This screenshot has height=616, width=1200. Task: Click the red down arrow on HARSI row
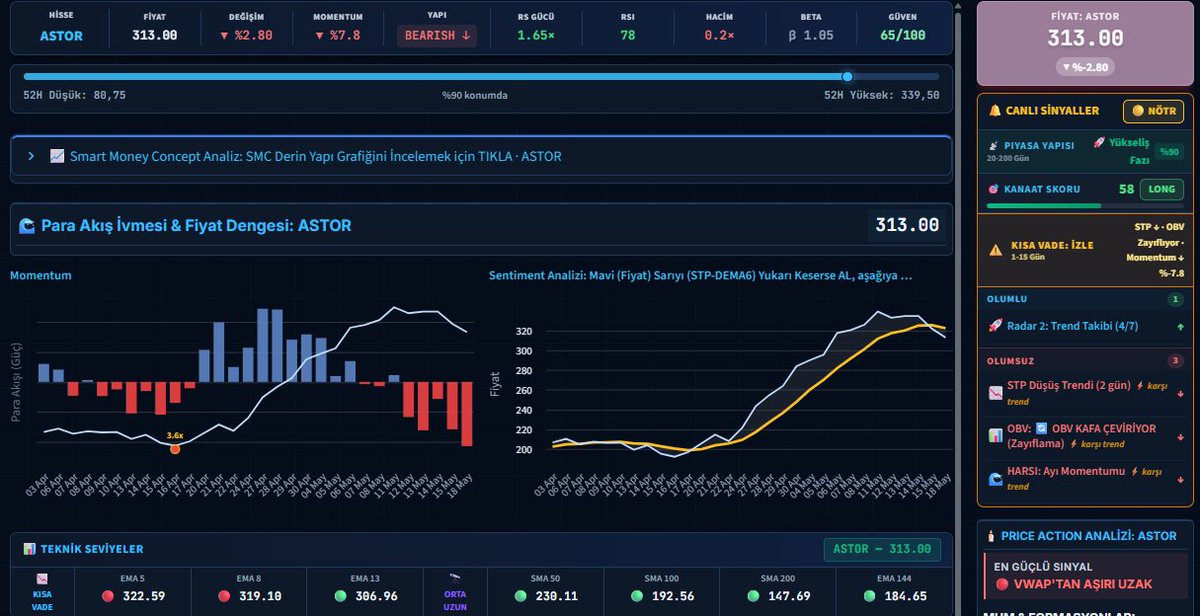tap(1180, 478)
